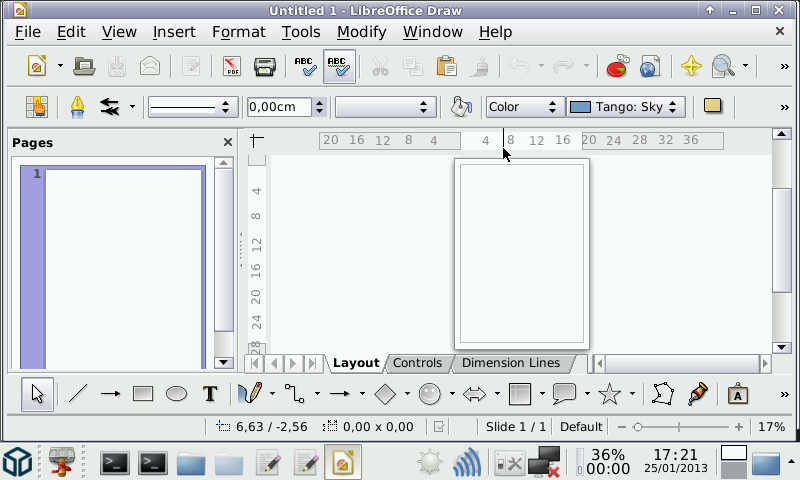The height and width of the screenshot is (480, 800).
Task: Toggle the Edit Points tool
Action: [662, 394]
